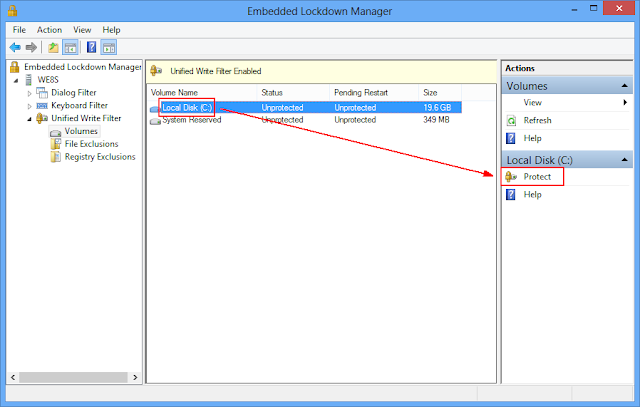640x407 pixels.
Task: Click the Volumes drive icon in tree
Action: click(56, 132)
